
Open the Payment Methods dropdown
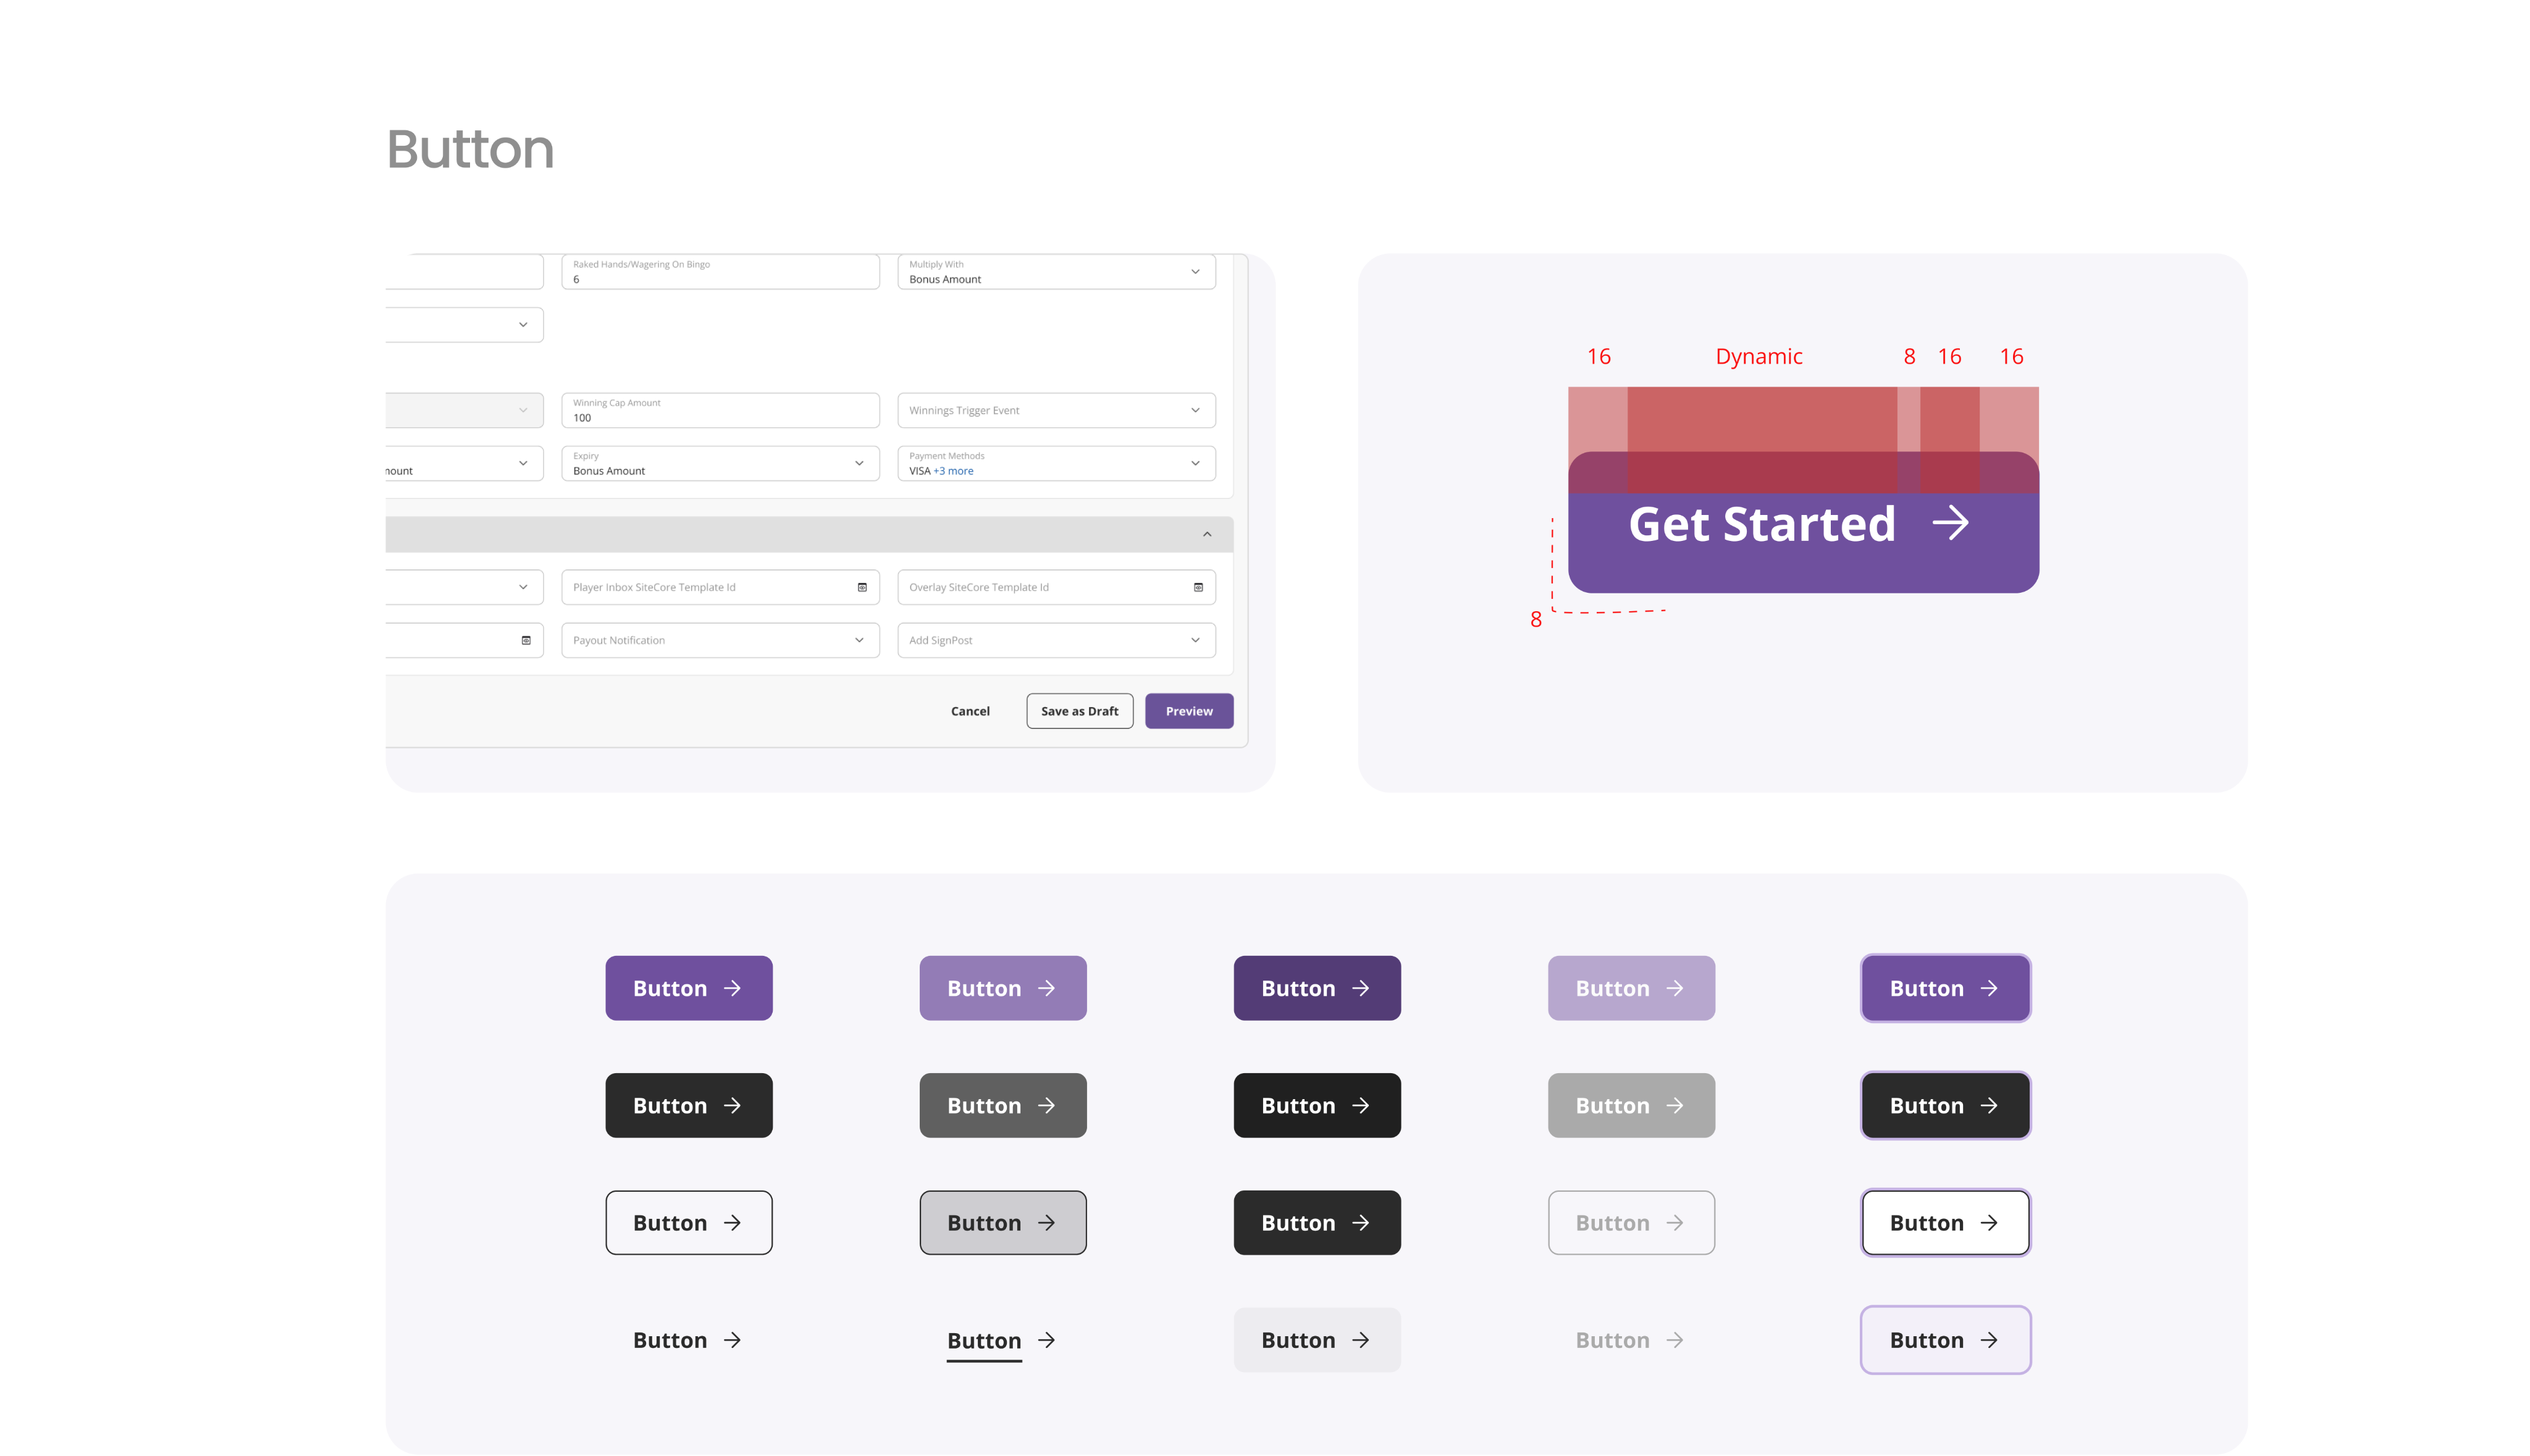[x=1195, y=463]
